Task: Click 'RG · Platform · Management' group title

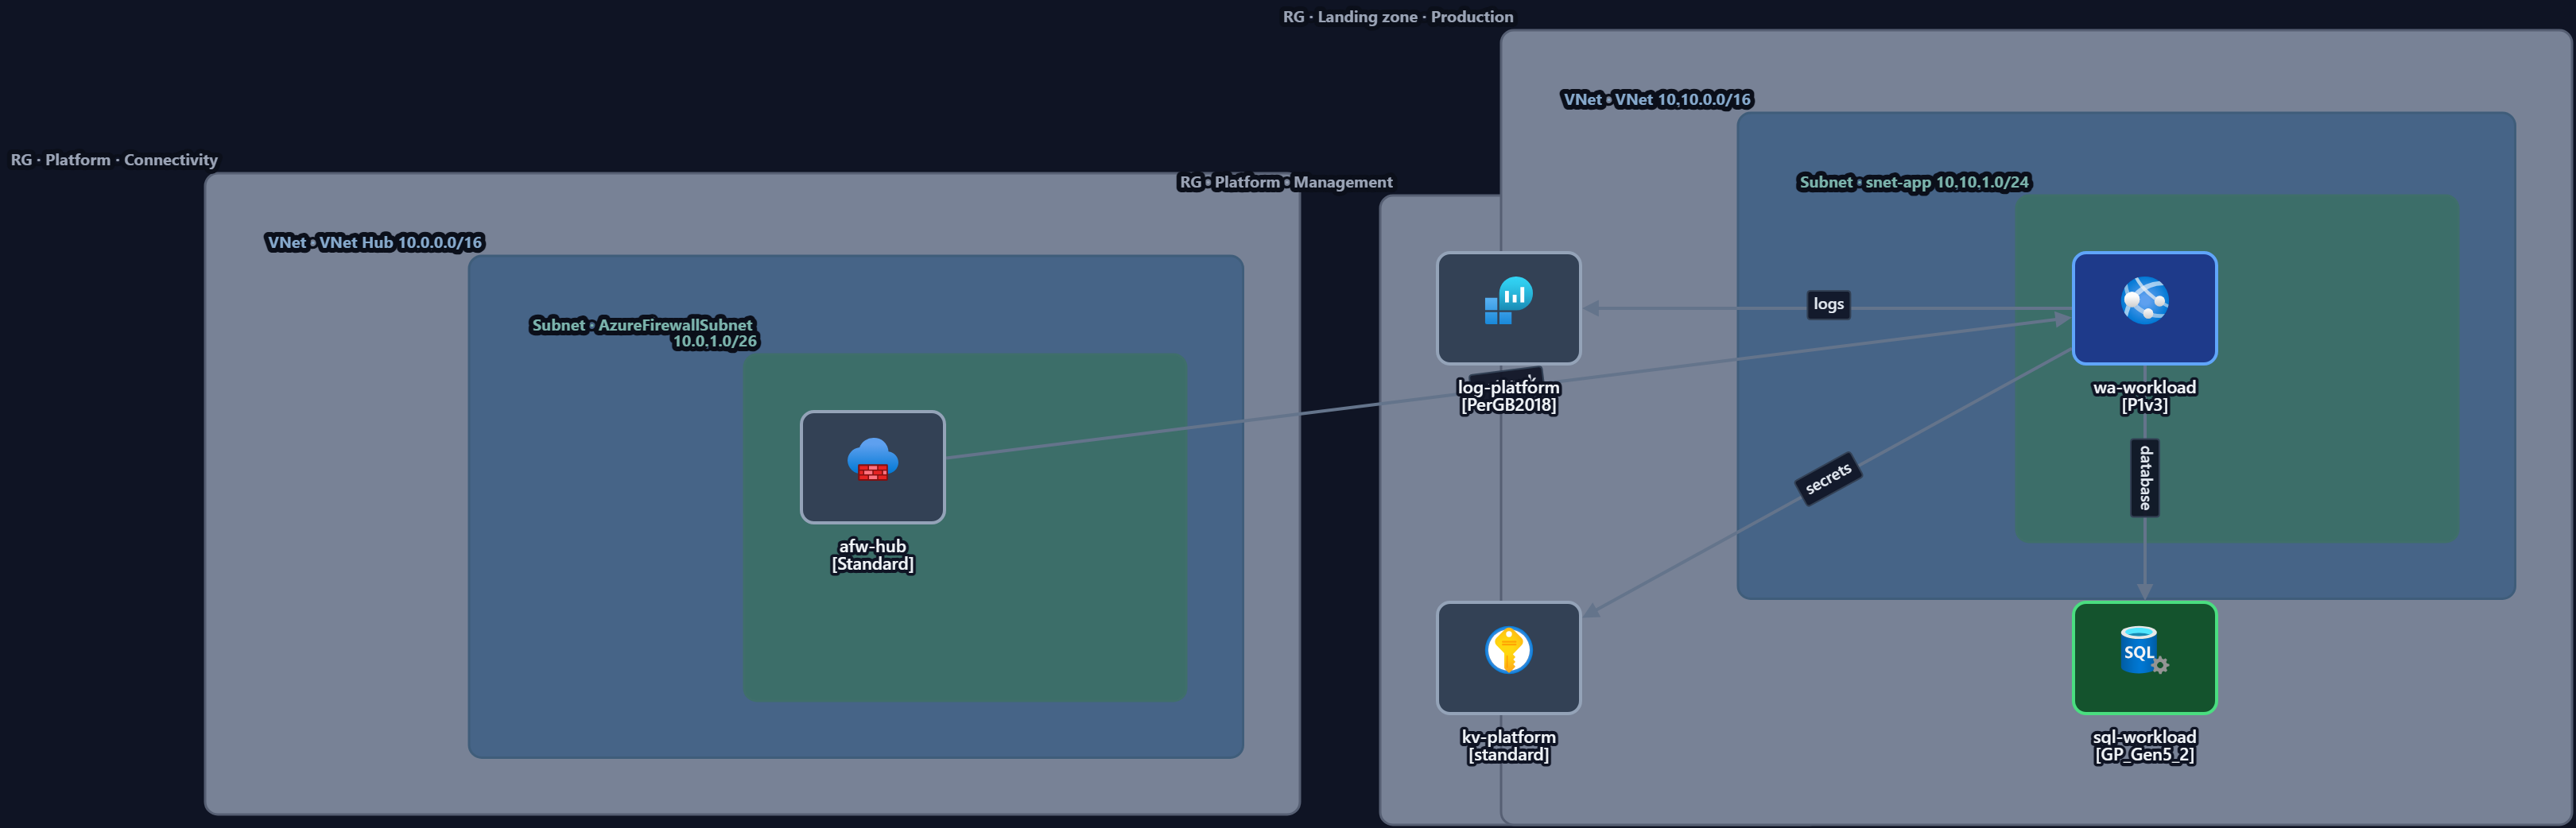Action: (1285, 182)
